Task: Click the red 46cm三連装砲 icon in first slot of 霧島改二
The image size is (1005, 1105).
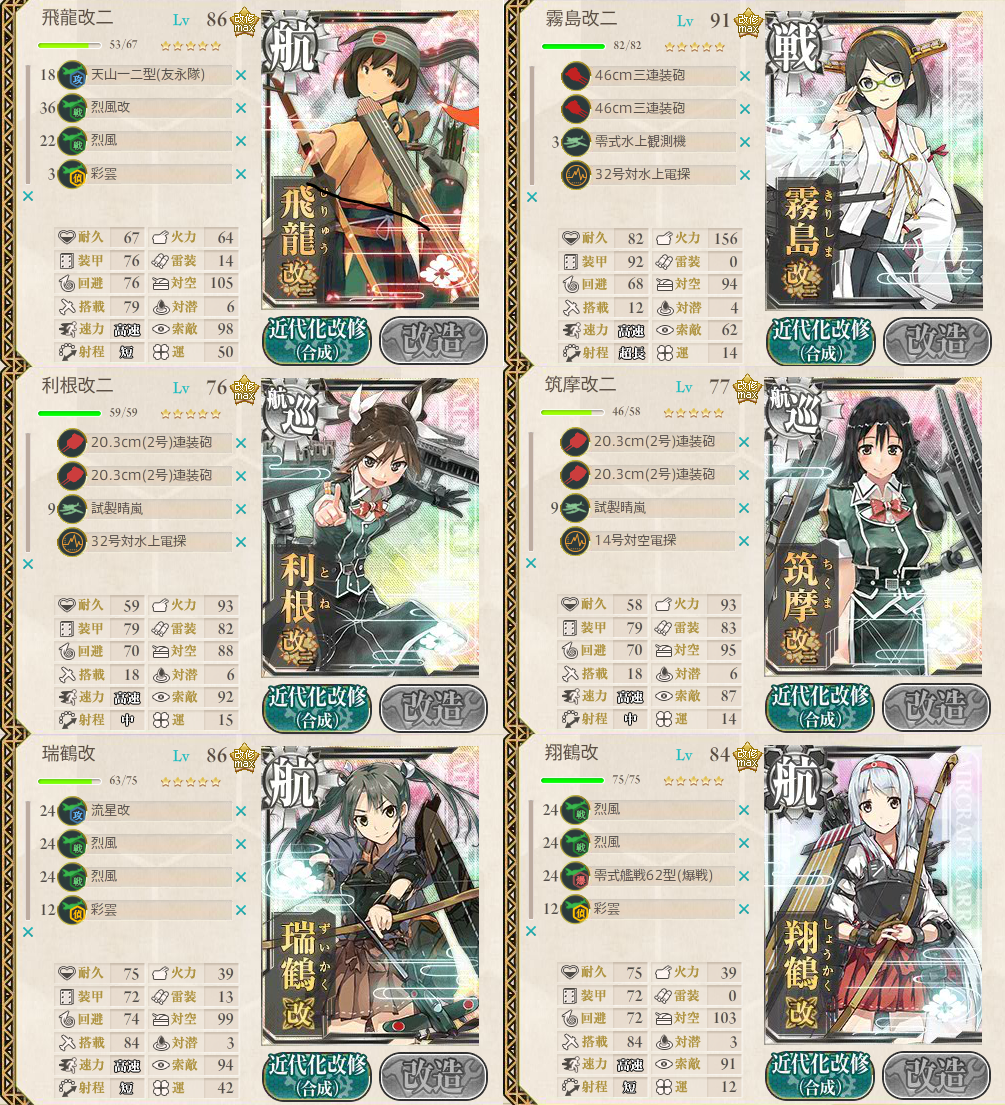Action: point(576,75)
